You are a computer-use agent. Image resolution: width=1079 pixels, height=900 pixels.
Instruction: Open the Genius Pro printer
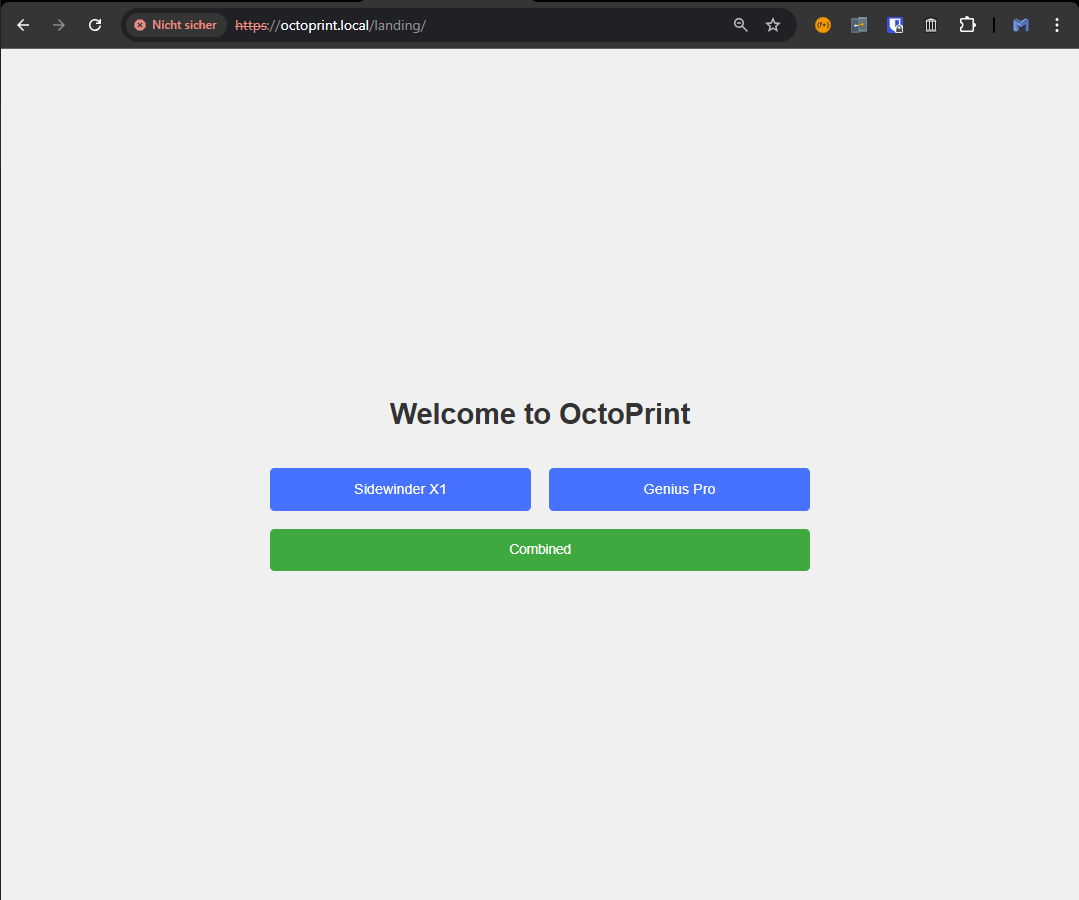(679, 489)
